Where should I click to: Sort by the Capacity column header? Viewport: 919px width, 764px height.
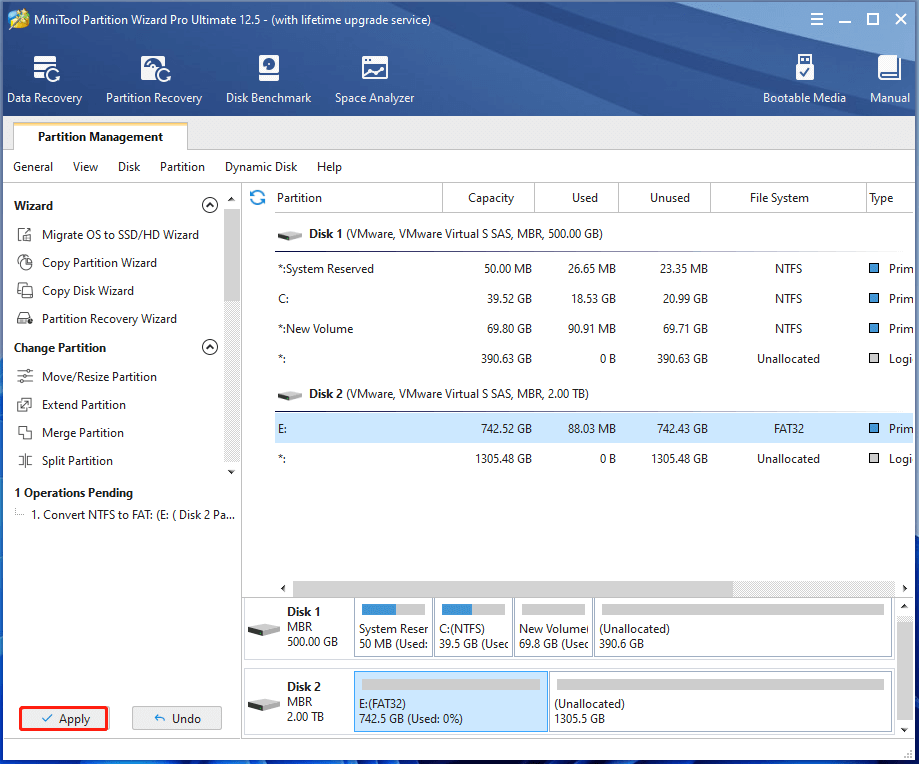[x=491, y=197]
